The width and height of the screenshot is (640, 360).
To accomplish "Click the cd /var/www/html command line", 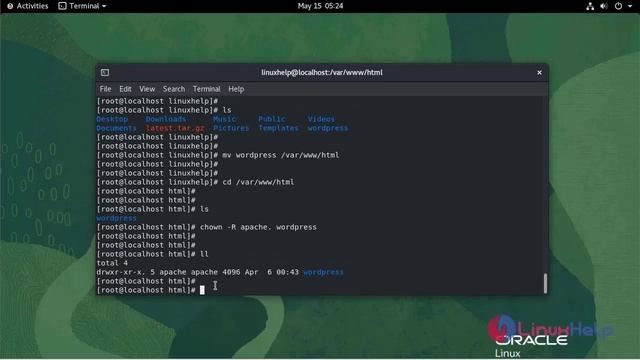I will click(x=258, y=182).
